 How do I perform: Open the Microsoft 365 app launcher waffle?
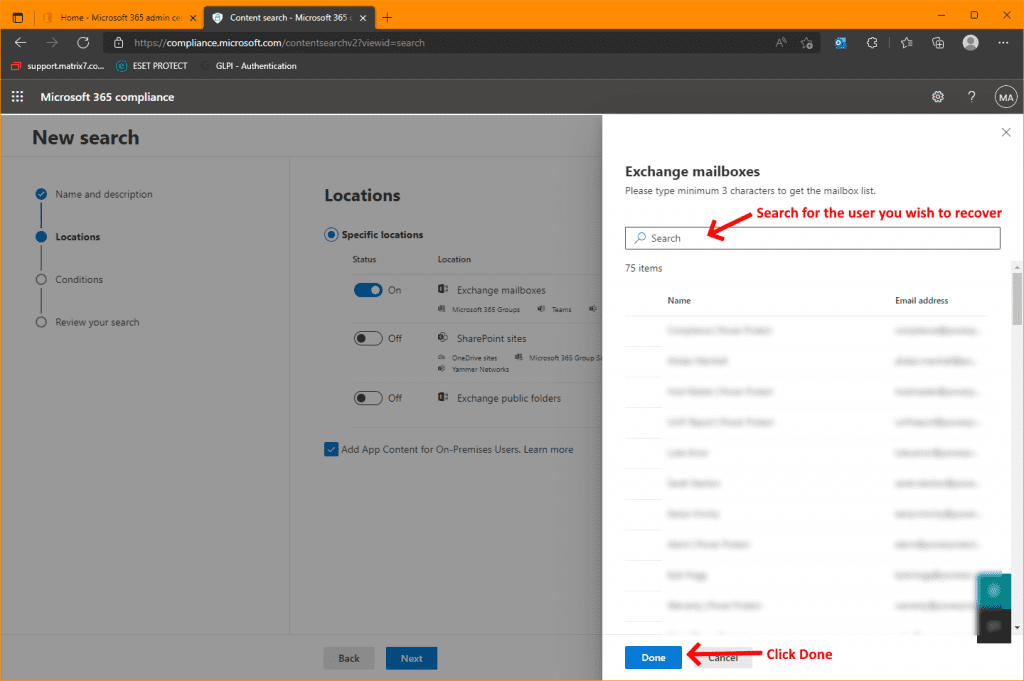tap(18, 97)
